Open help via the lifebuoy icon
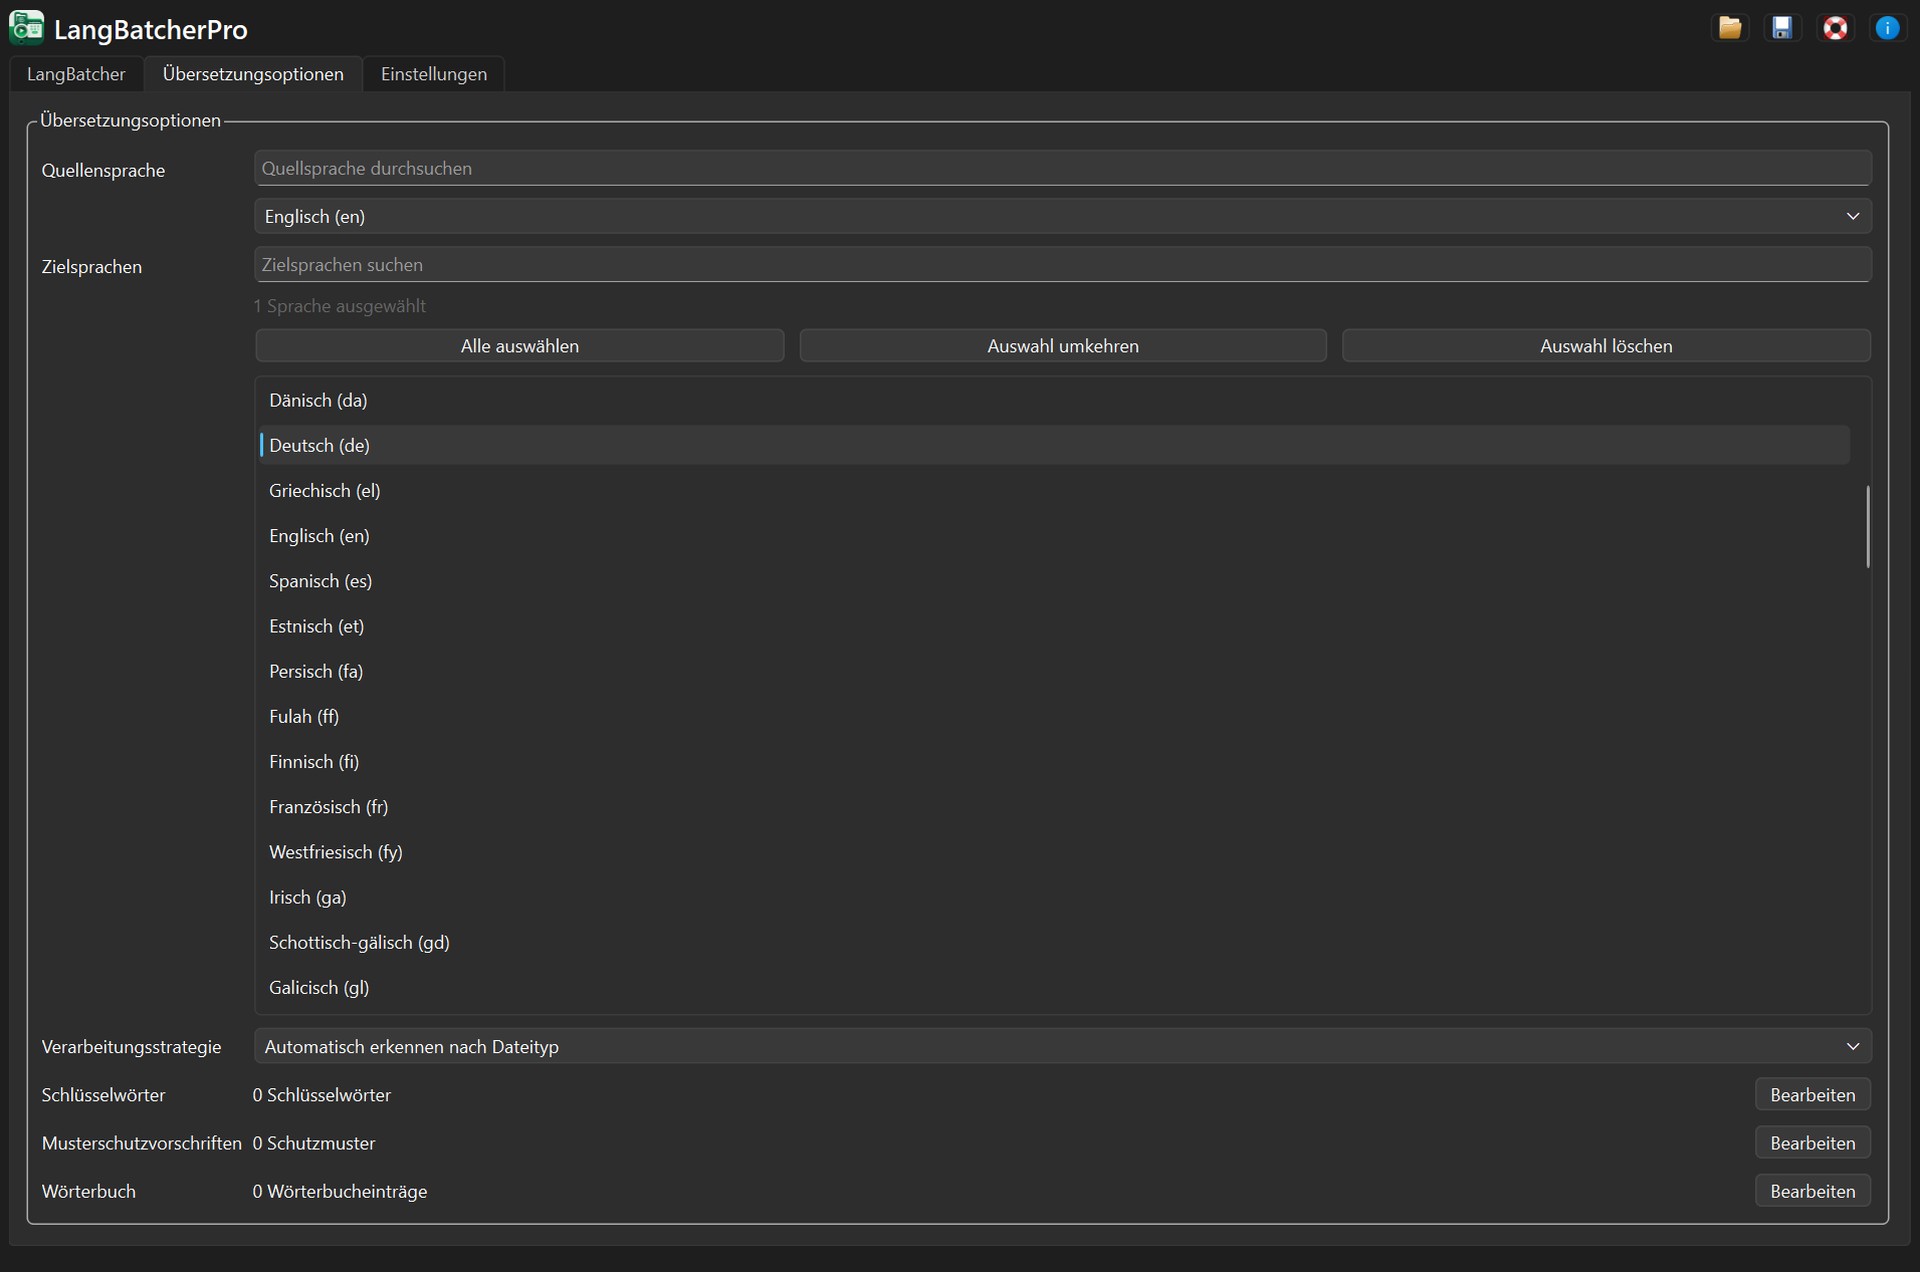The image size is (1920, 1272). [x=1835, y=28]
